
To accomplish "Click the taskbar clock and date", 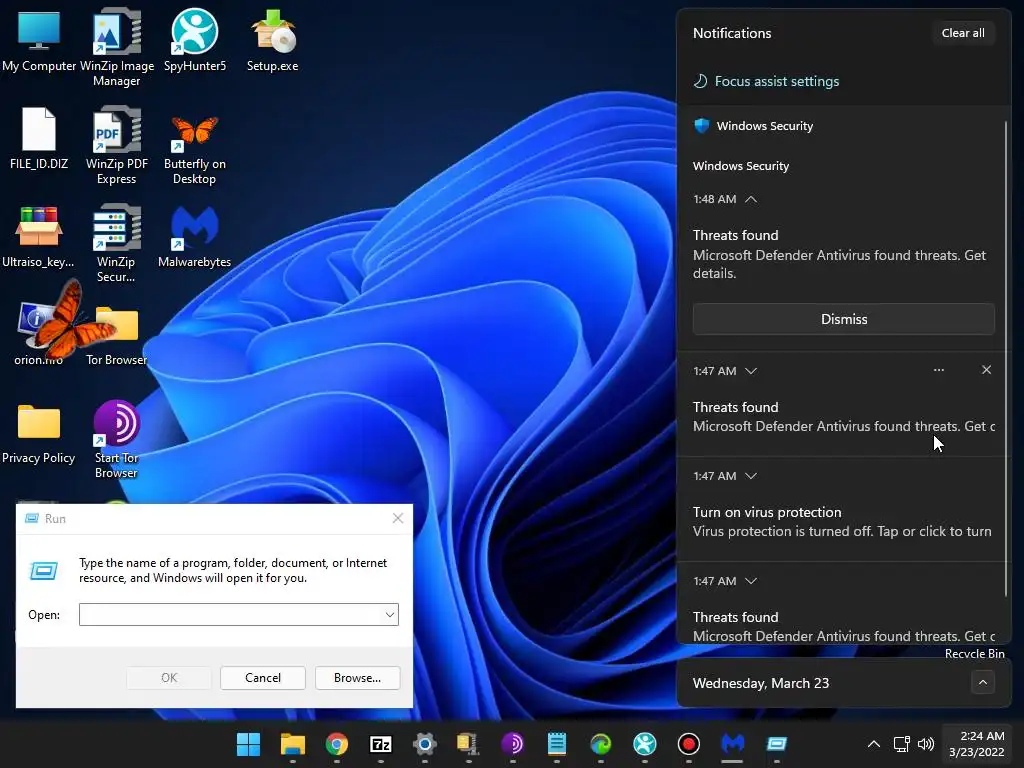I will 976,744.
